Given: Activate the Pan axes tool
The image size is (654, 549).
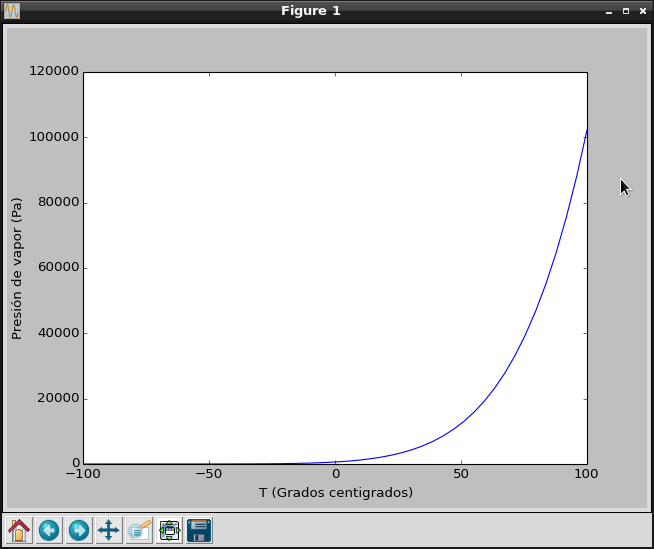Looking at the screenshot, I should click(x=108, y=530).
